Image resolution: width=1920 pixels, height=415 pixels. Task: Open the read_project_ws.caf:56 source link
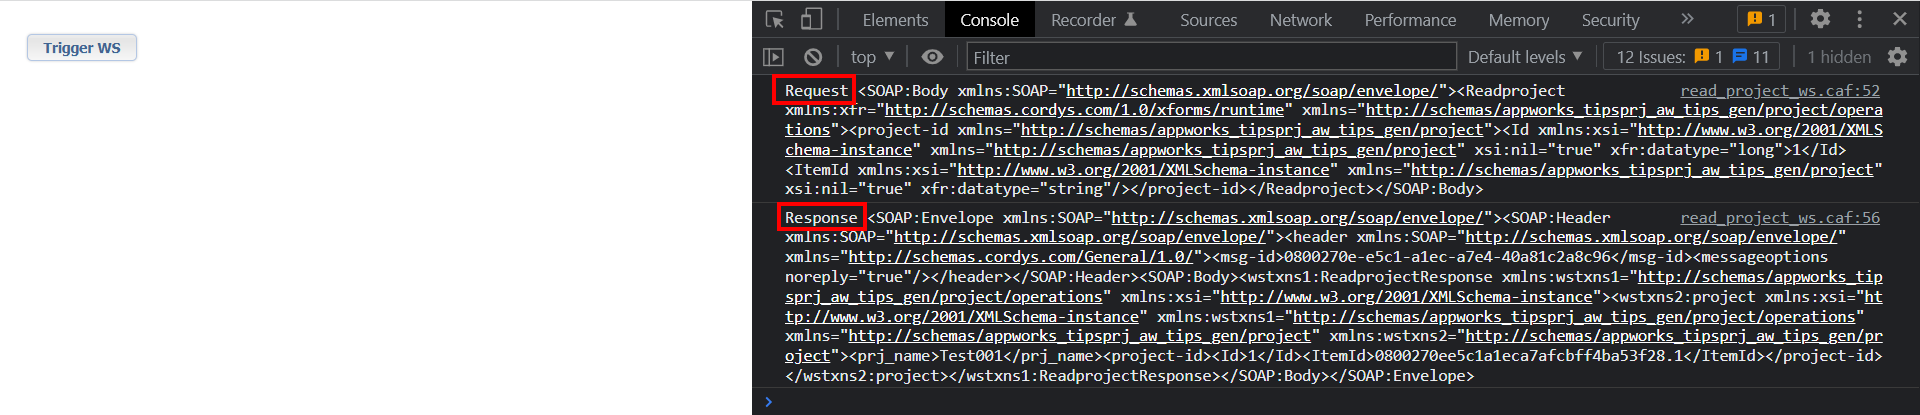[1779, 218]
